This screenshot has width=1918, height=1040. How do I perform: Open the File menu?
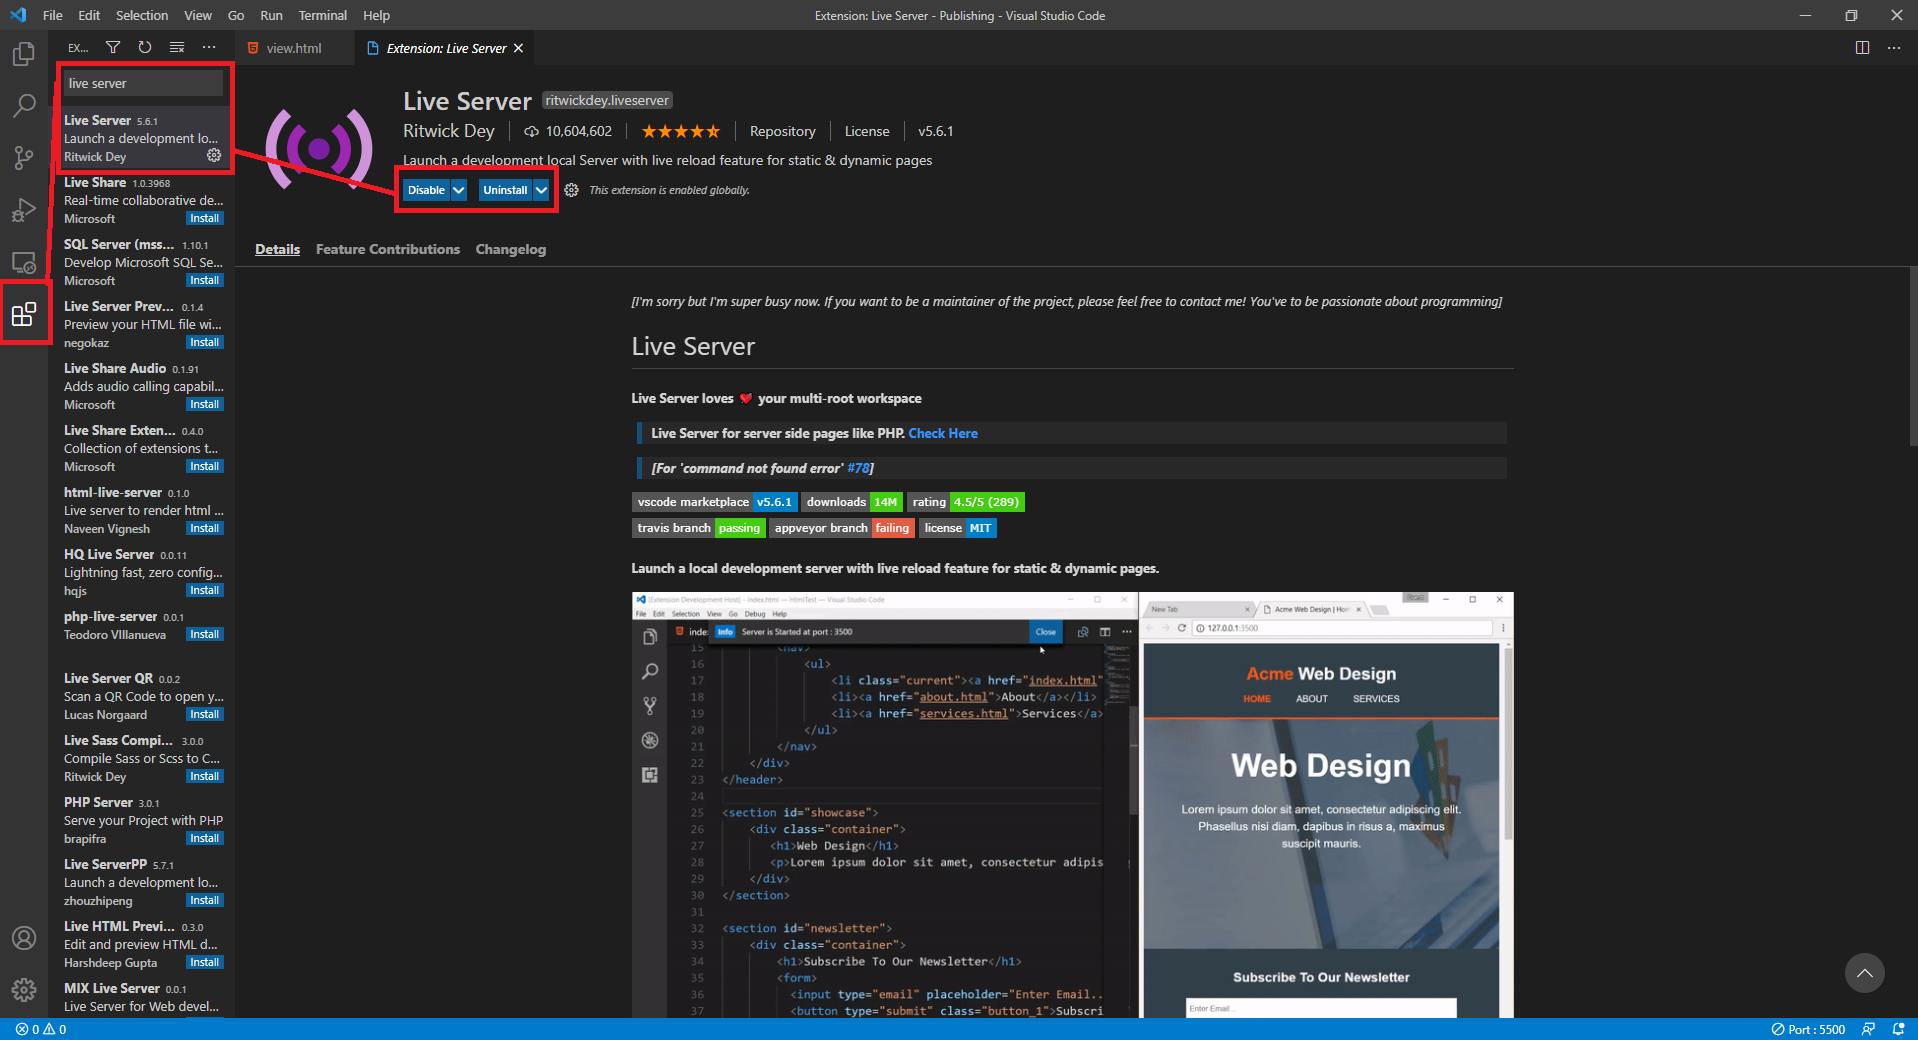[53, 15]
